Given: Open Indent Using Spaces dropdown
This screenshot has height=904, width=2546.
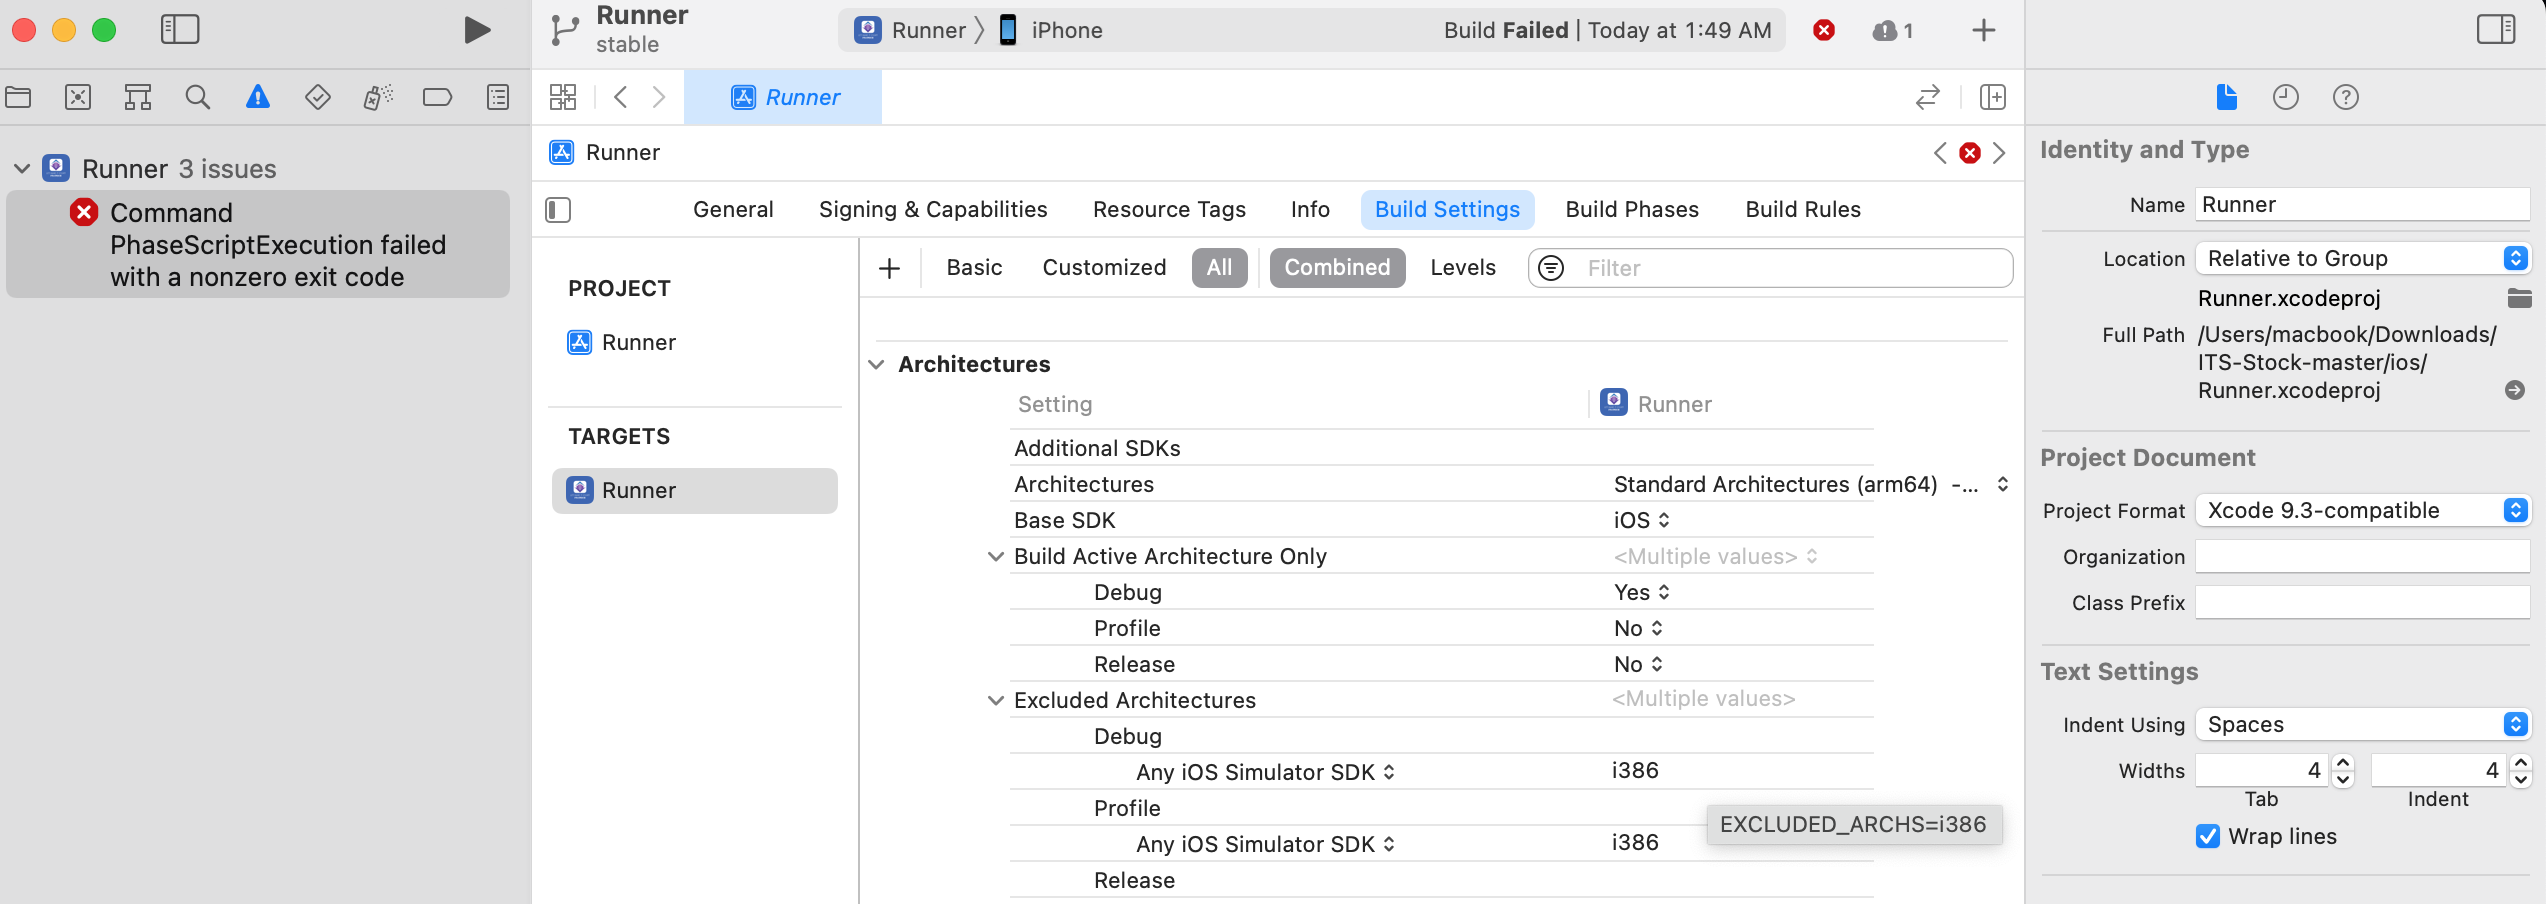Looking at the screenshot, I should point(2363,724).
